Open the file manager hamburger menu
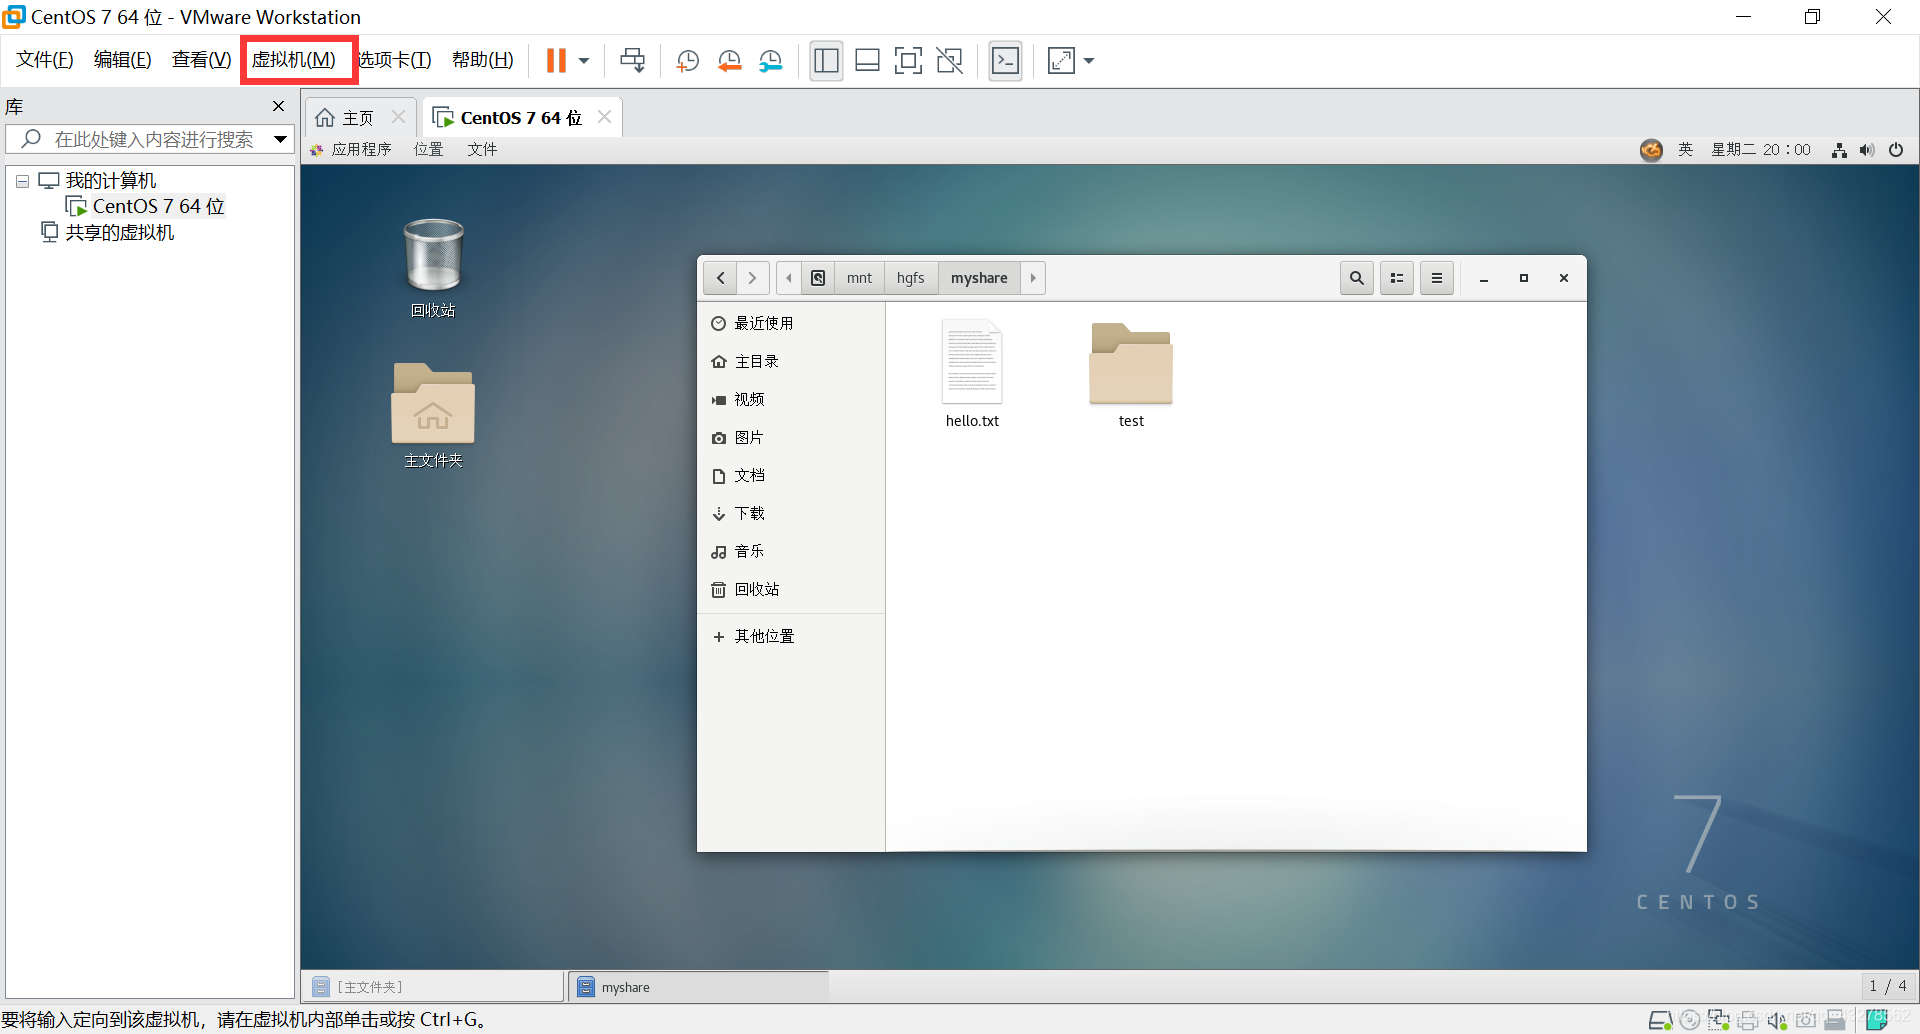 [1437, 278]
